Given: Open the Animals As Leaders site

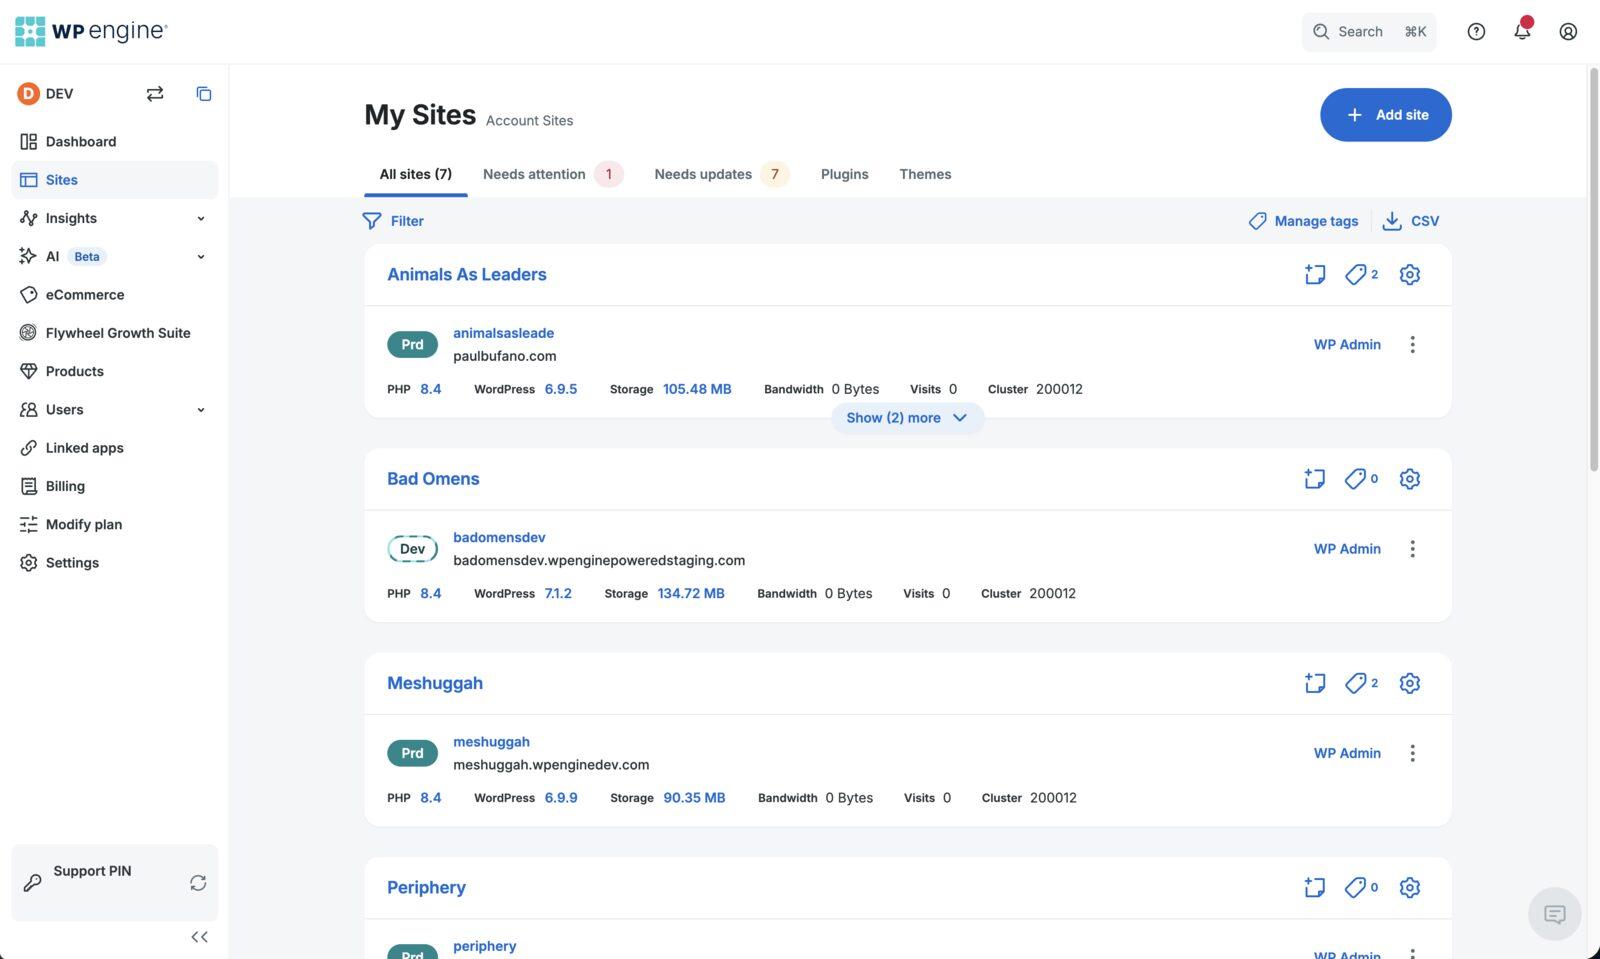Looking at the screenshot, I should [467, 275].
